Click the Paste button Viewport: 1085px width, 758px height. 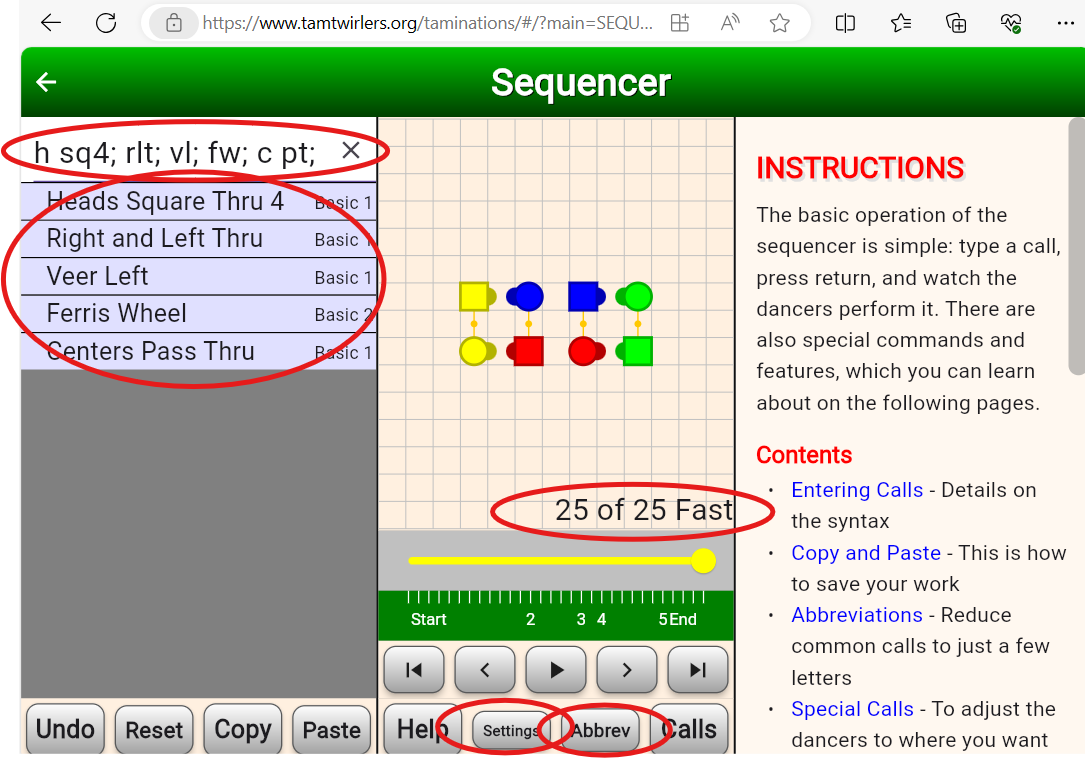[x=331, y=729]
